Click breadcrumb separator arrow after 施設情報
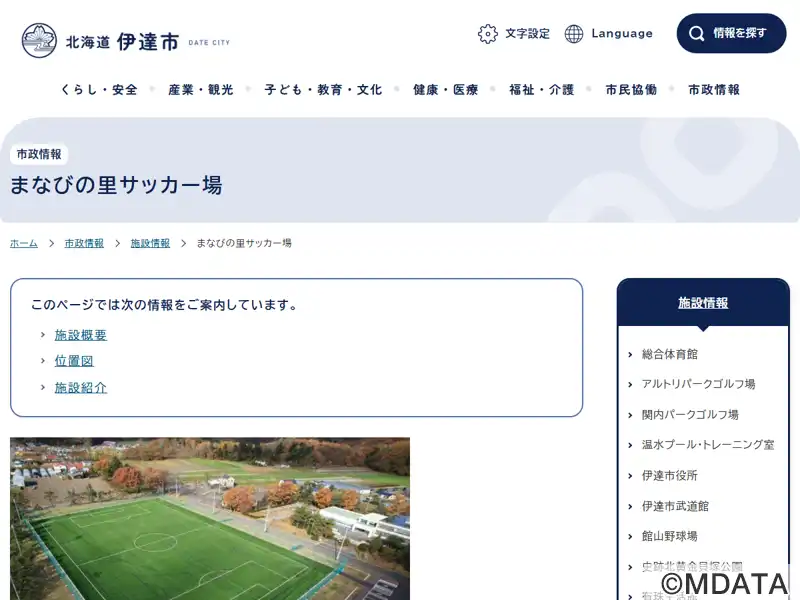 [183, 243]
